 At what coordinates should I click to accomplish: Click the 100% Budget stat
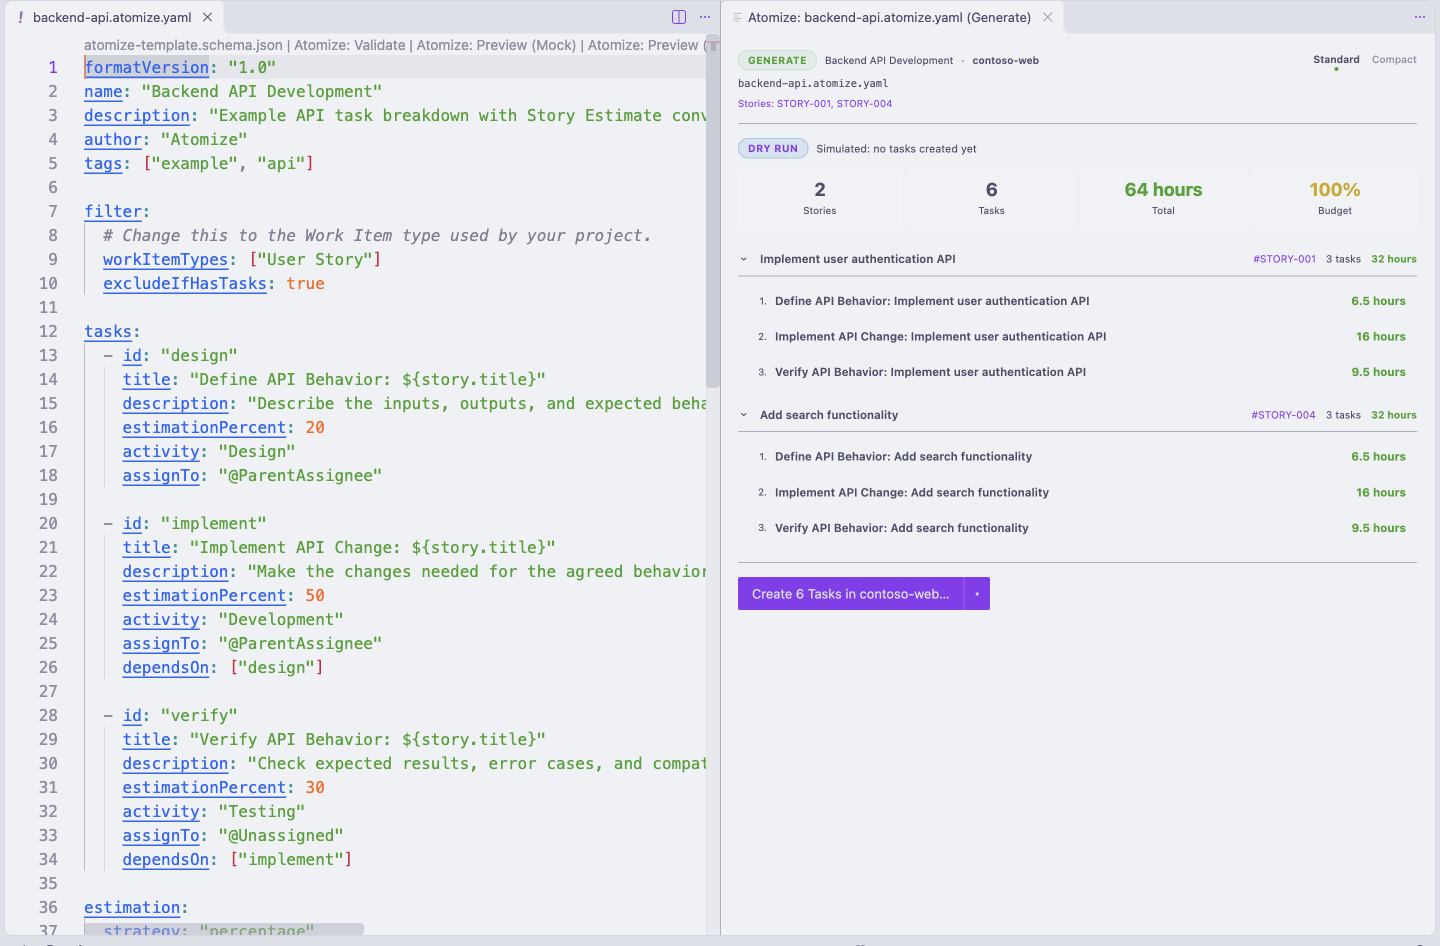coord(1334,198)
